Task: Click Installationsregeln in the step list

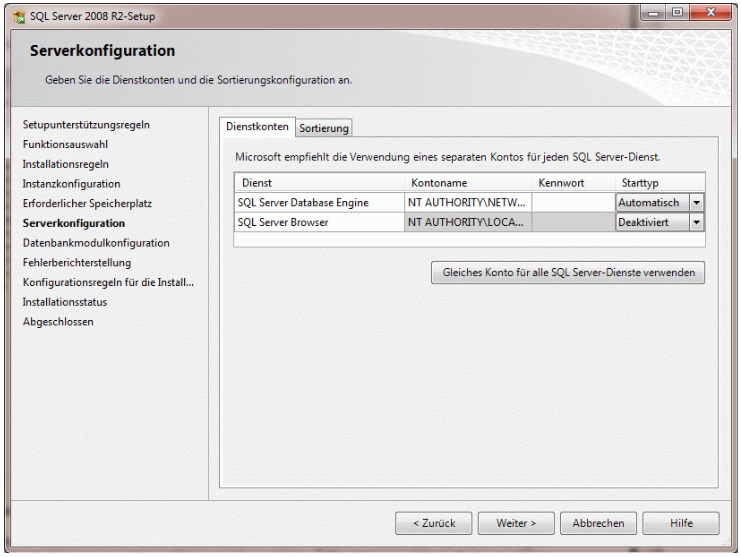Action: pos(66,164)
